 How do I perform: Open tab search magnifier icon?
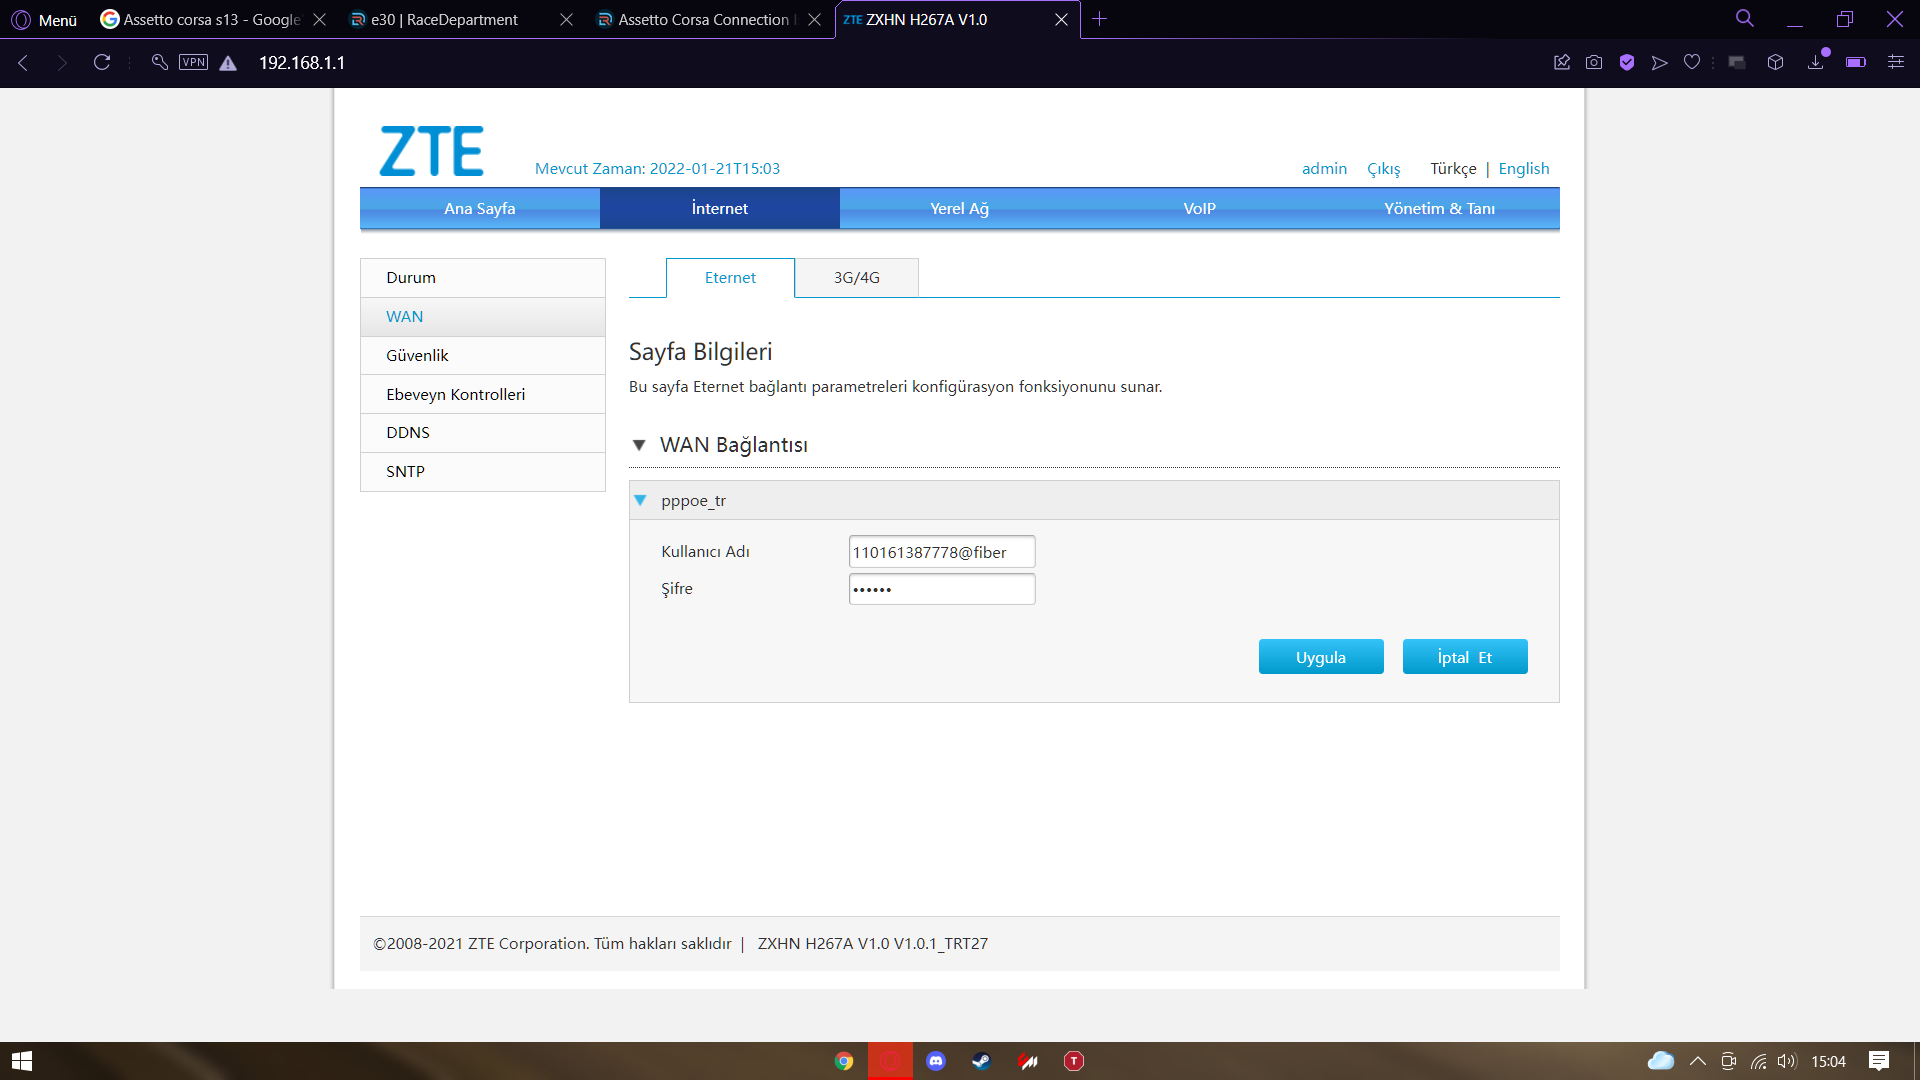(1745, 18)
